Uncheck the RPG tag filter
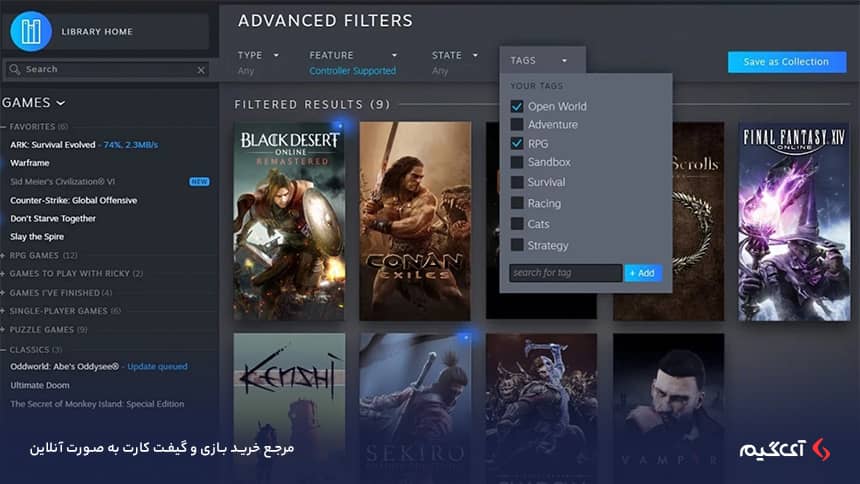 coord(517,143)
